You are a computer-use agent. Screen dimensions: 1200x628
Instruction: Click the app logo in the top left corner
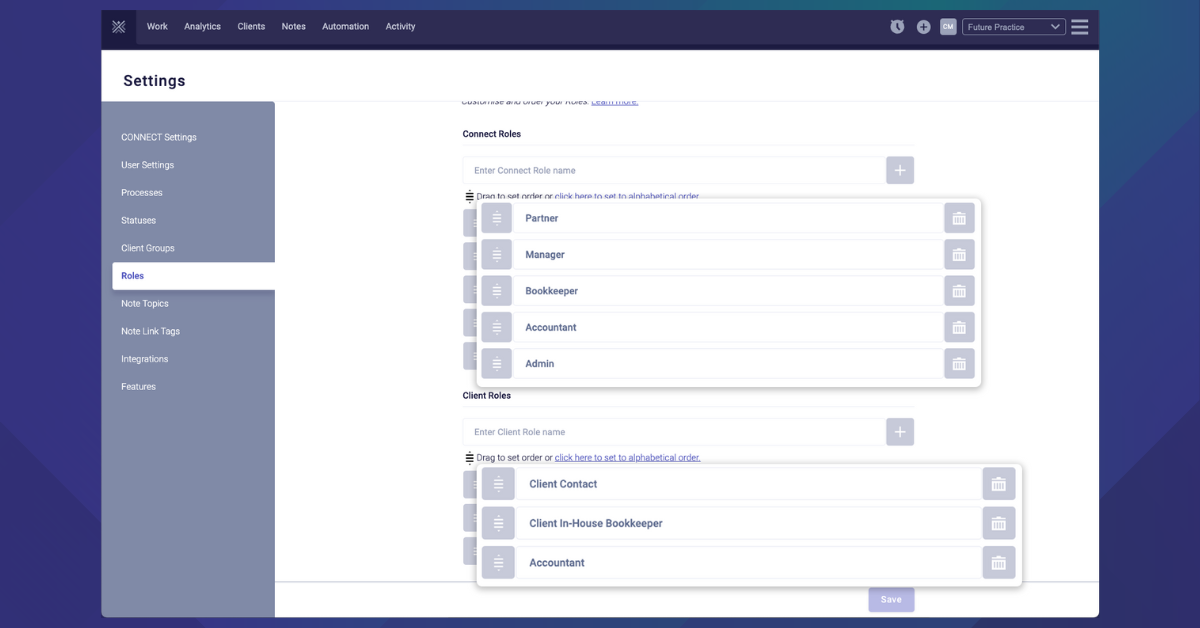(x=118, y=26)
